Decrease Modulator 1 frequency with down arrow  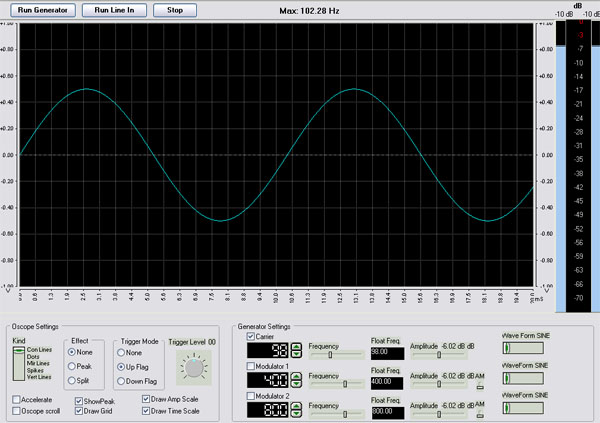(296, 384)
